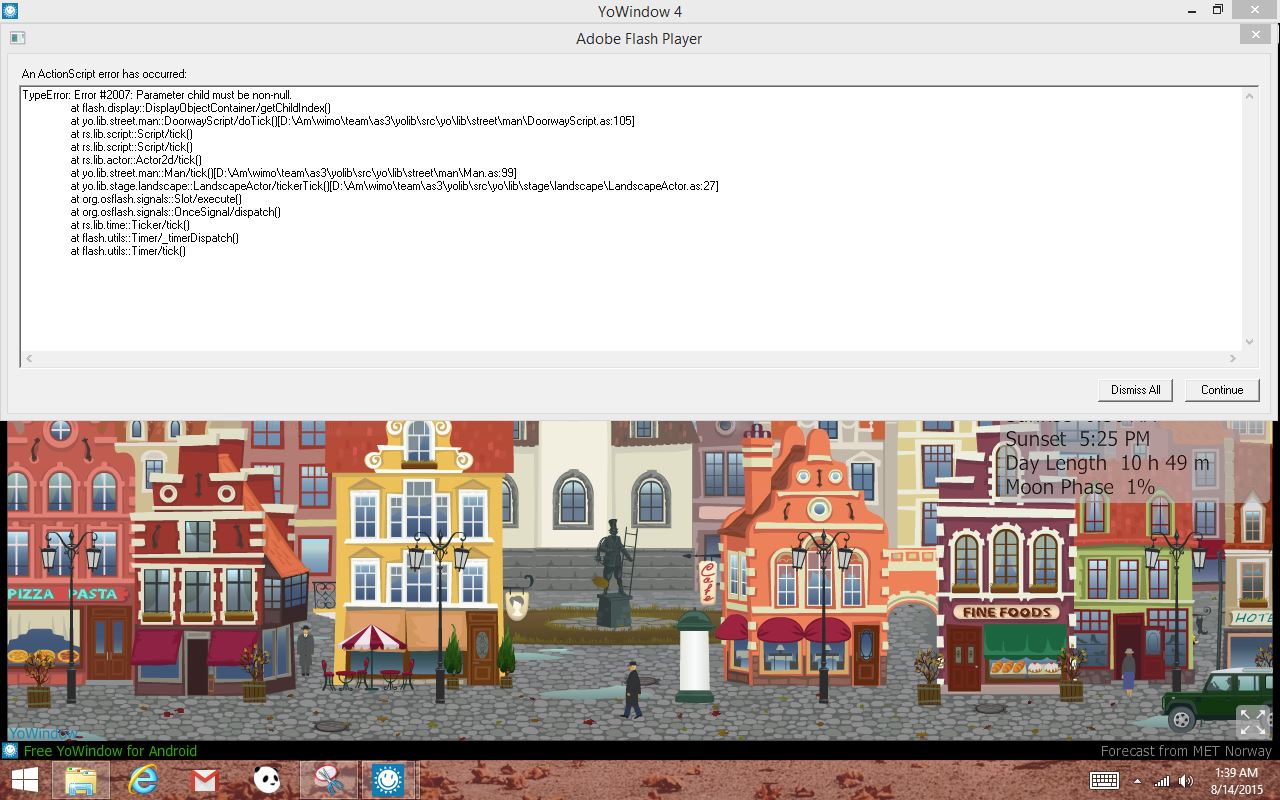Screen dimensions: 1280x800
Task: Click the YoWindow sun icon beside Android link
Action: (x=10, y=751)
